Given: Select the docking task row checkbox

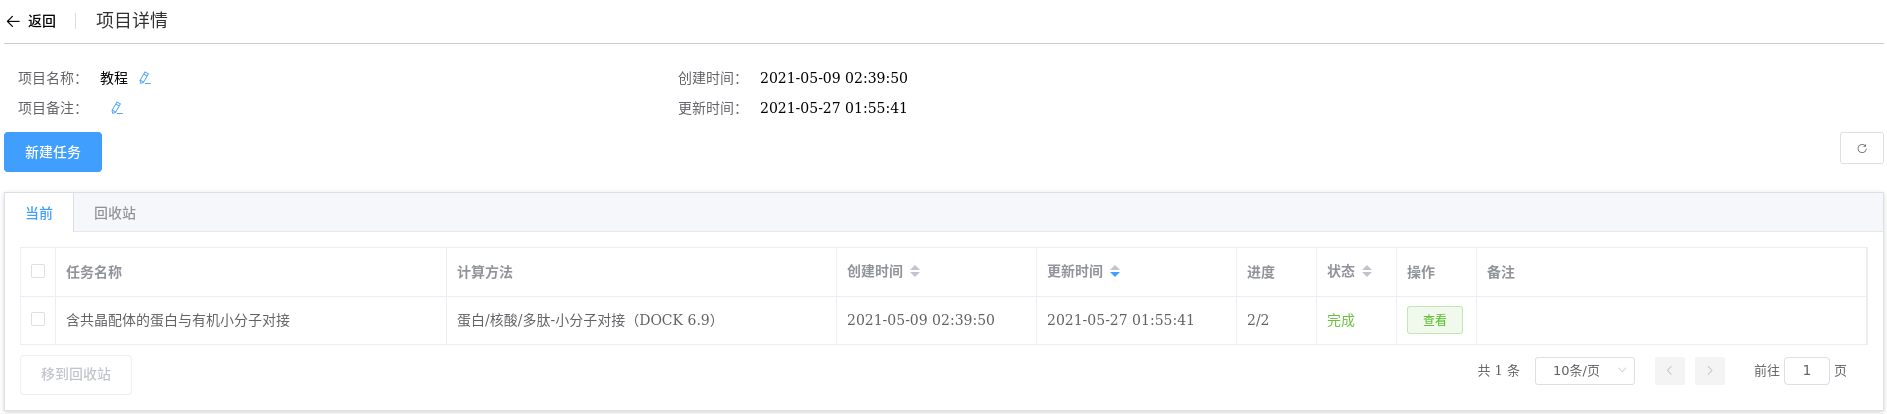Looking at the screenshot, I should coord(38,319).
